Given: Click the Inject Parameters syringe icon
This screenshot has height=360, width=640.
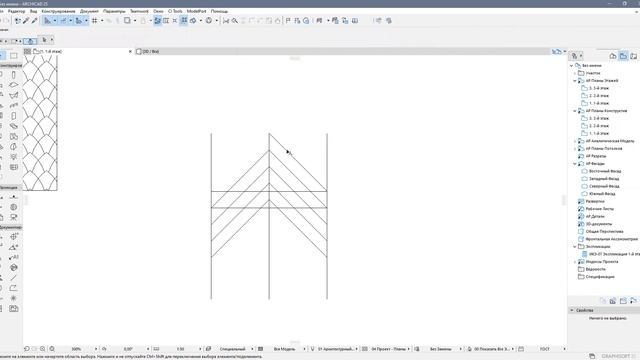Looking at the screenshot, I should 34,20.
